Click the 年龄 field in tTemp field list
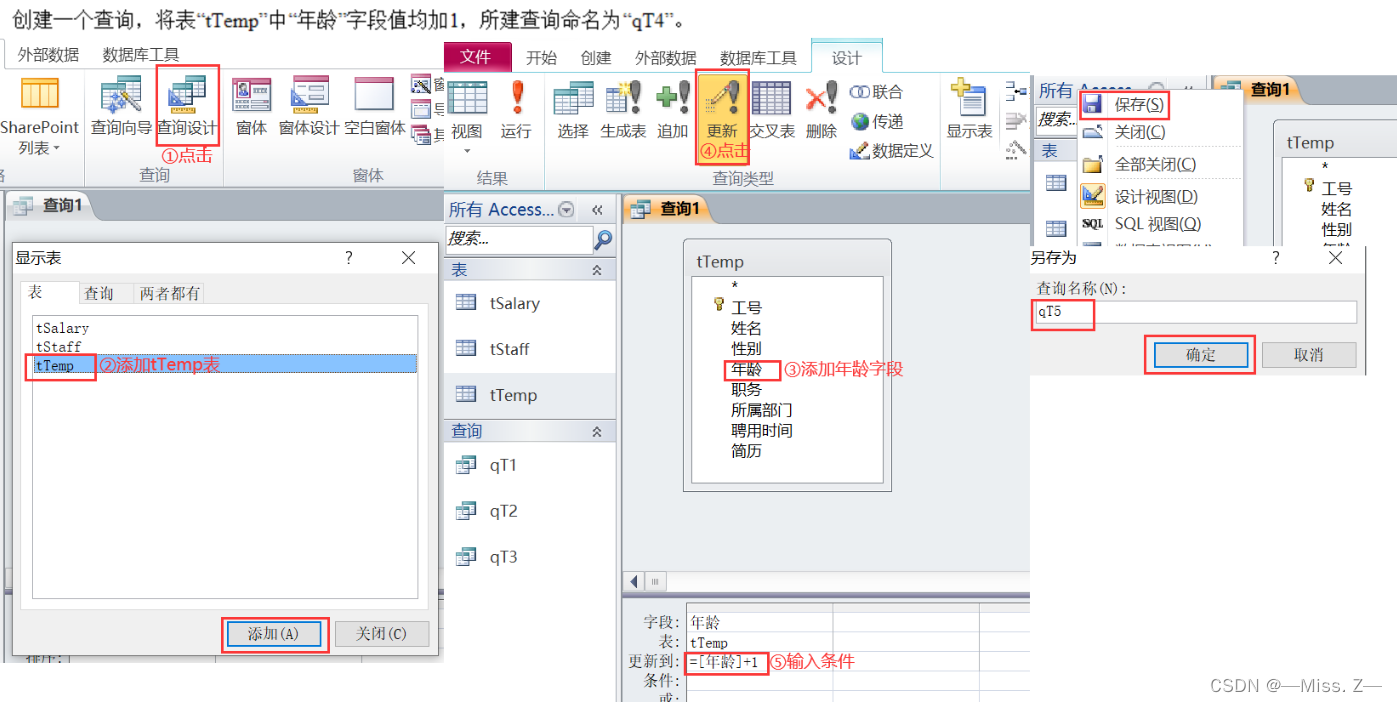Viewport: 1397px width, 702px height. tap(746, 369)
